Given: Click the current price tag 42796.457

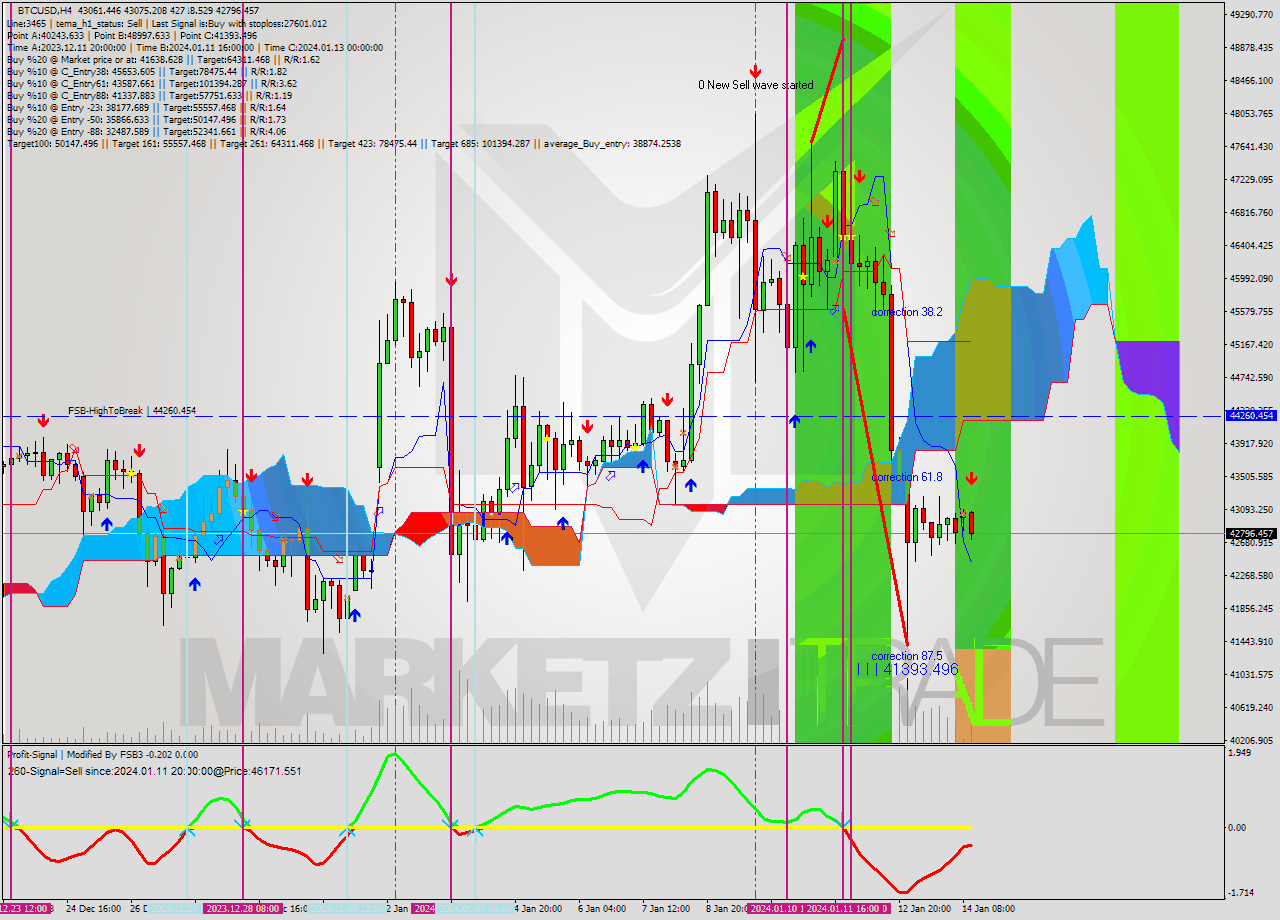Looking at the screenshot, I should [1250, 533].
